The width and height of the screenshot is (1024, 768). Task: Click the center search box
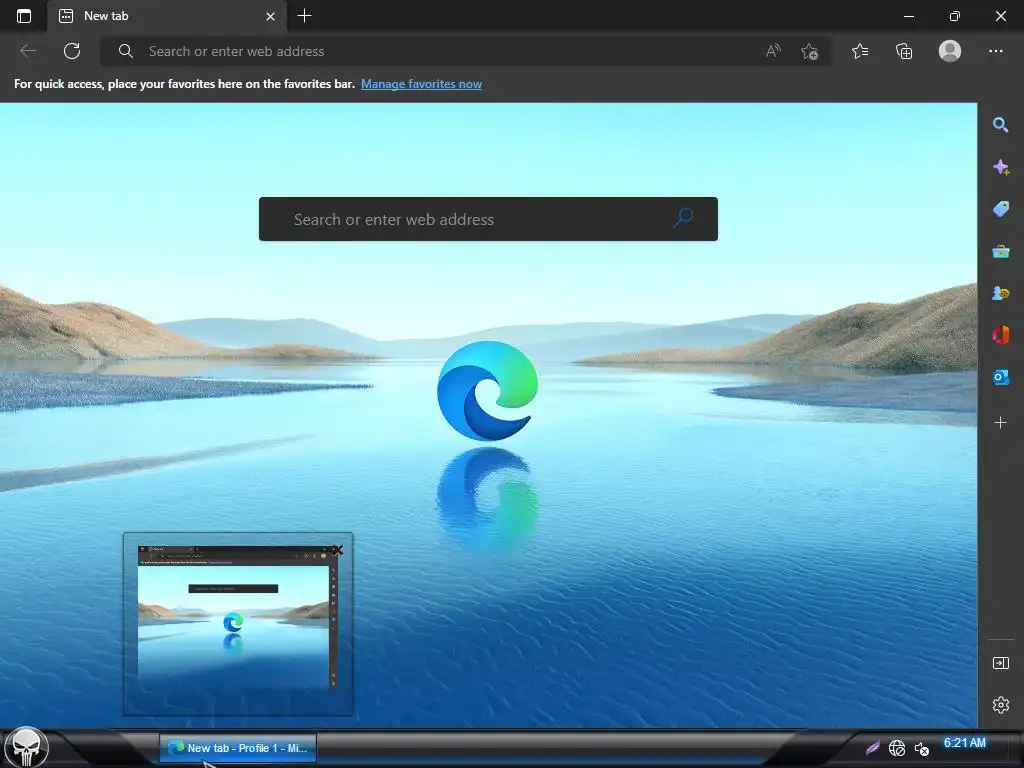[x=488, y=219]
